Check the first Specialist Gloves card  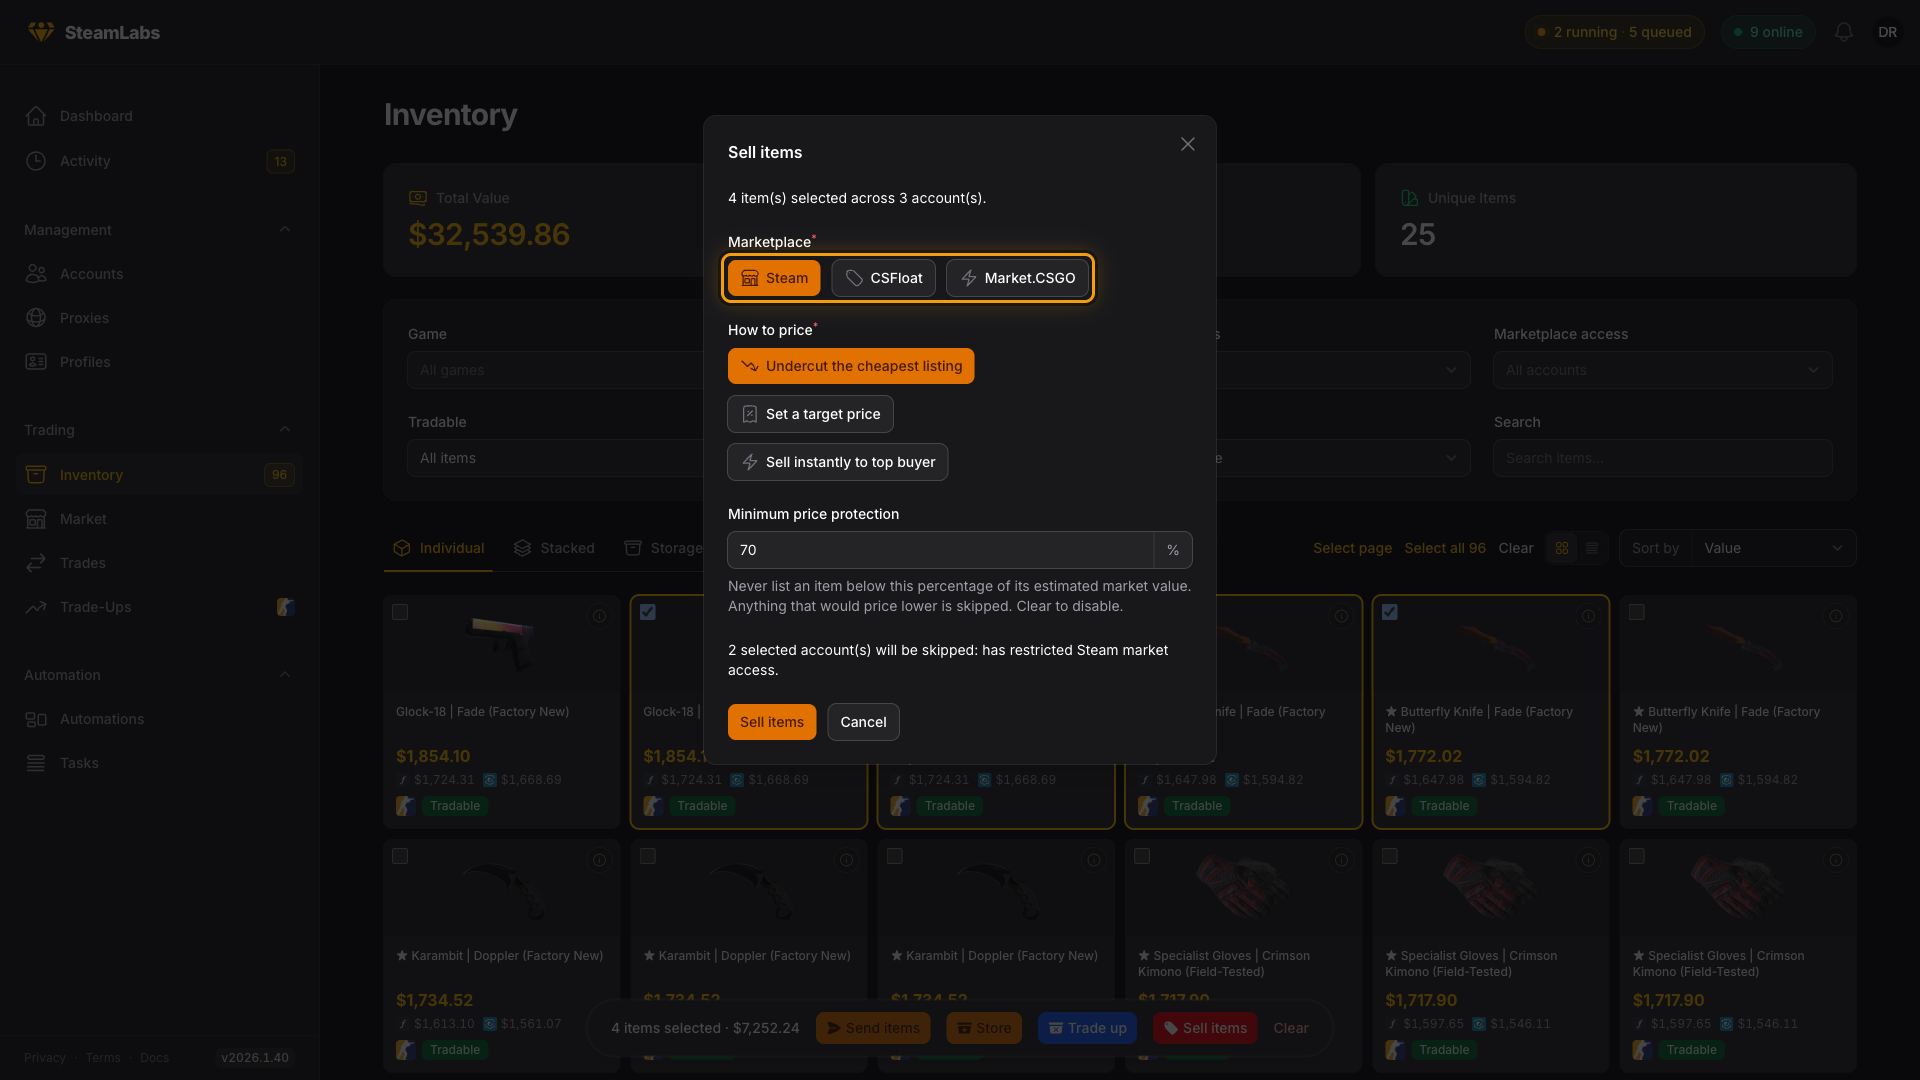pos(1142,856)
